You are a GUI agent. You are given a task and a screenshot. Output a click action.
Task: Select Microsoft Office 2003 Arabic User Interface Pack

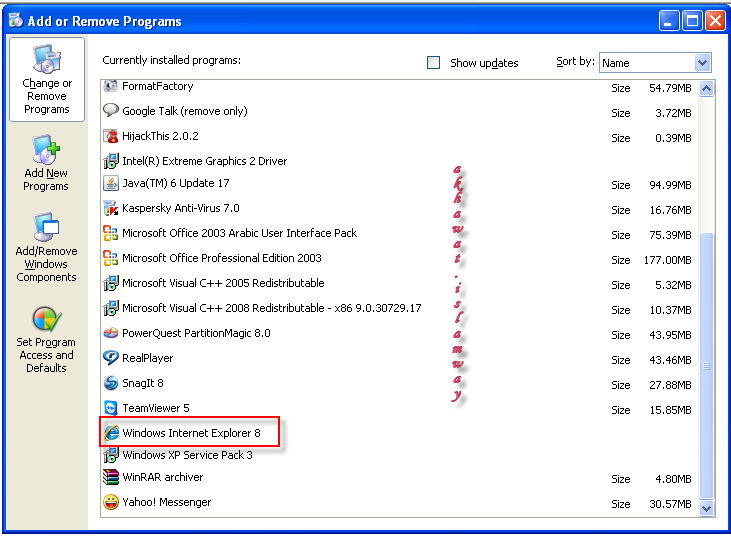click(x=400, y=234)
